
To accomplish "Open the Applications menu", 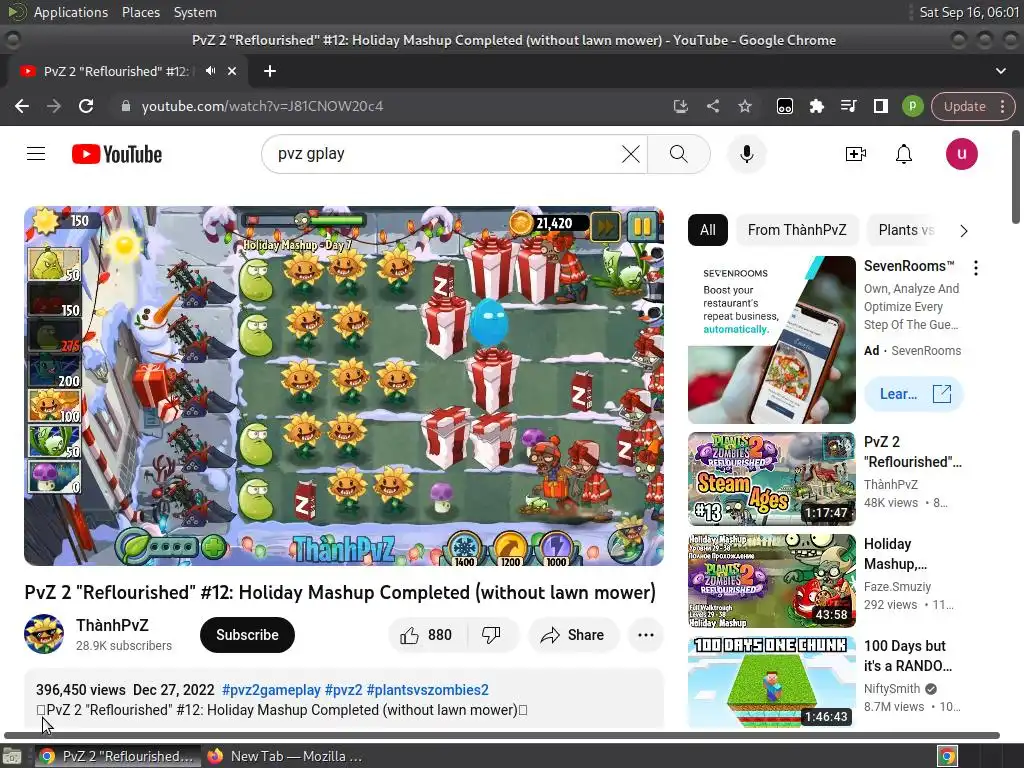I will click(71, 12).
